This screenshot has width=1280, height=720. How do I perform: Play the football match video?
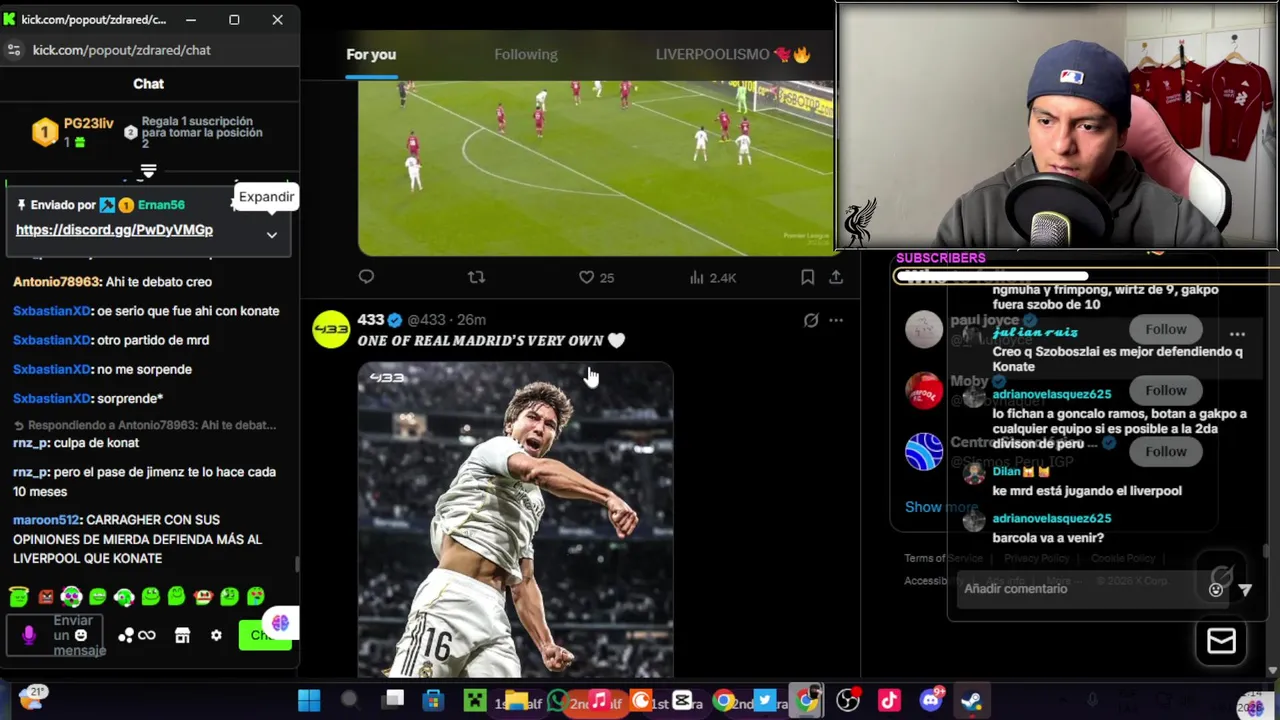595,168
